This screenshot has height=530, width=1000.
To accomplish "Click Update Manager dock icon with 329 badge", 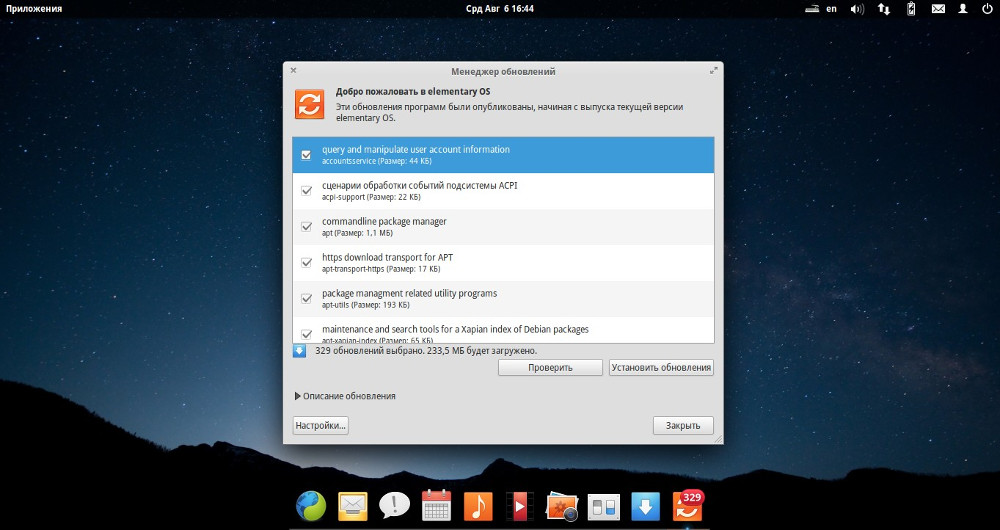I will 688,506.
